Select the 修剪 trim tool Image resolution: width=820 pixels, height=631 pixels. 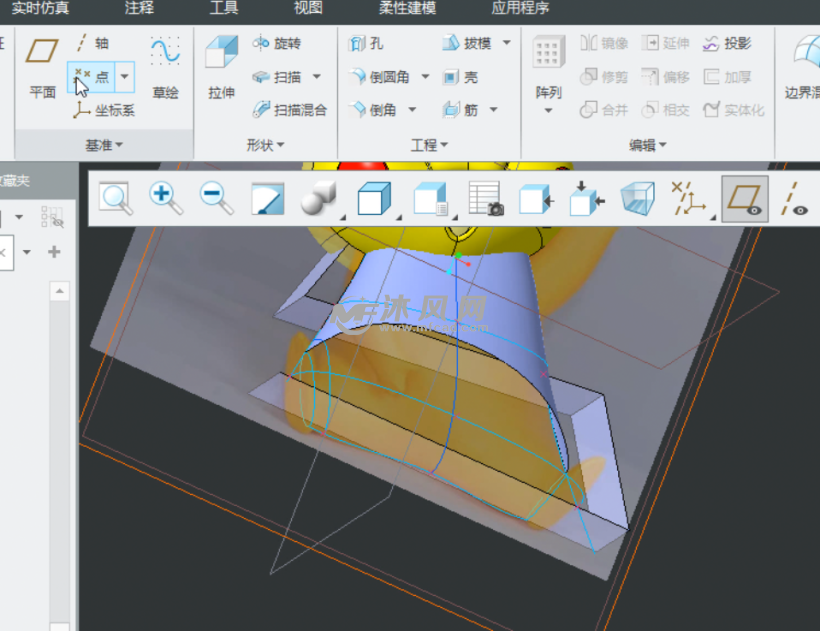coord(604,77)
